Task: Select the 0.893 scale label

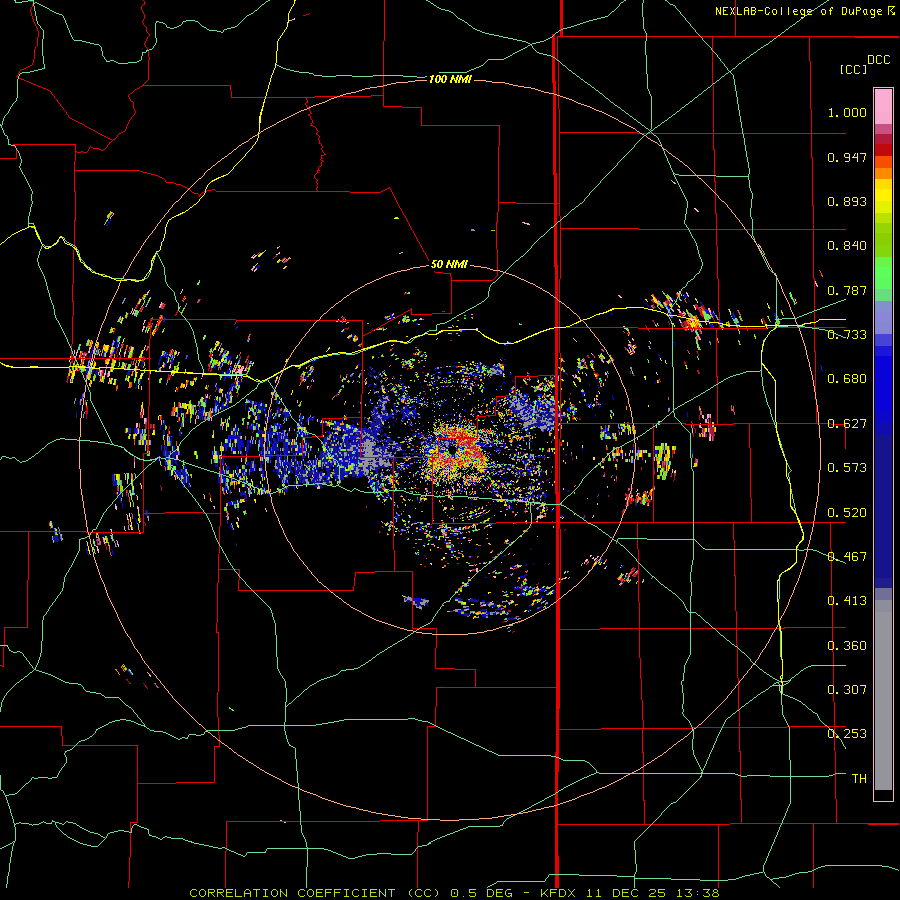Action: [x=847, y=201]
